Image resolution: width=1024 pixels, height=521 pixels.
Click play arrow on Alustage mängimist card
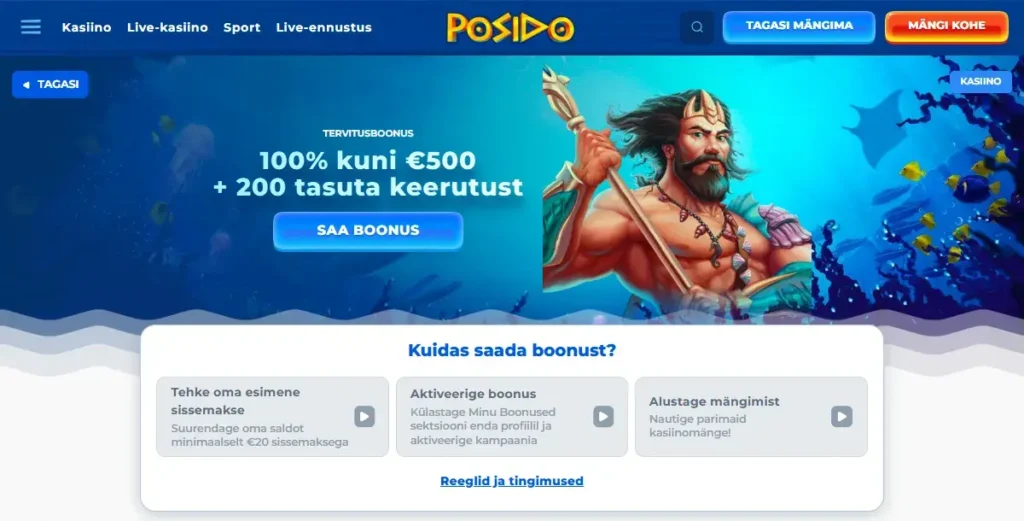click(842, 416)
